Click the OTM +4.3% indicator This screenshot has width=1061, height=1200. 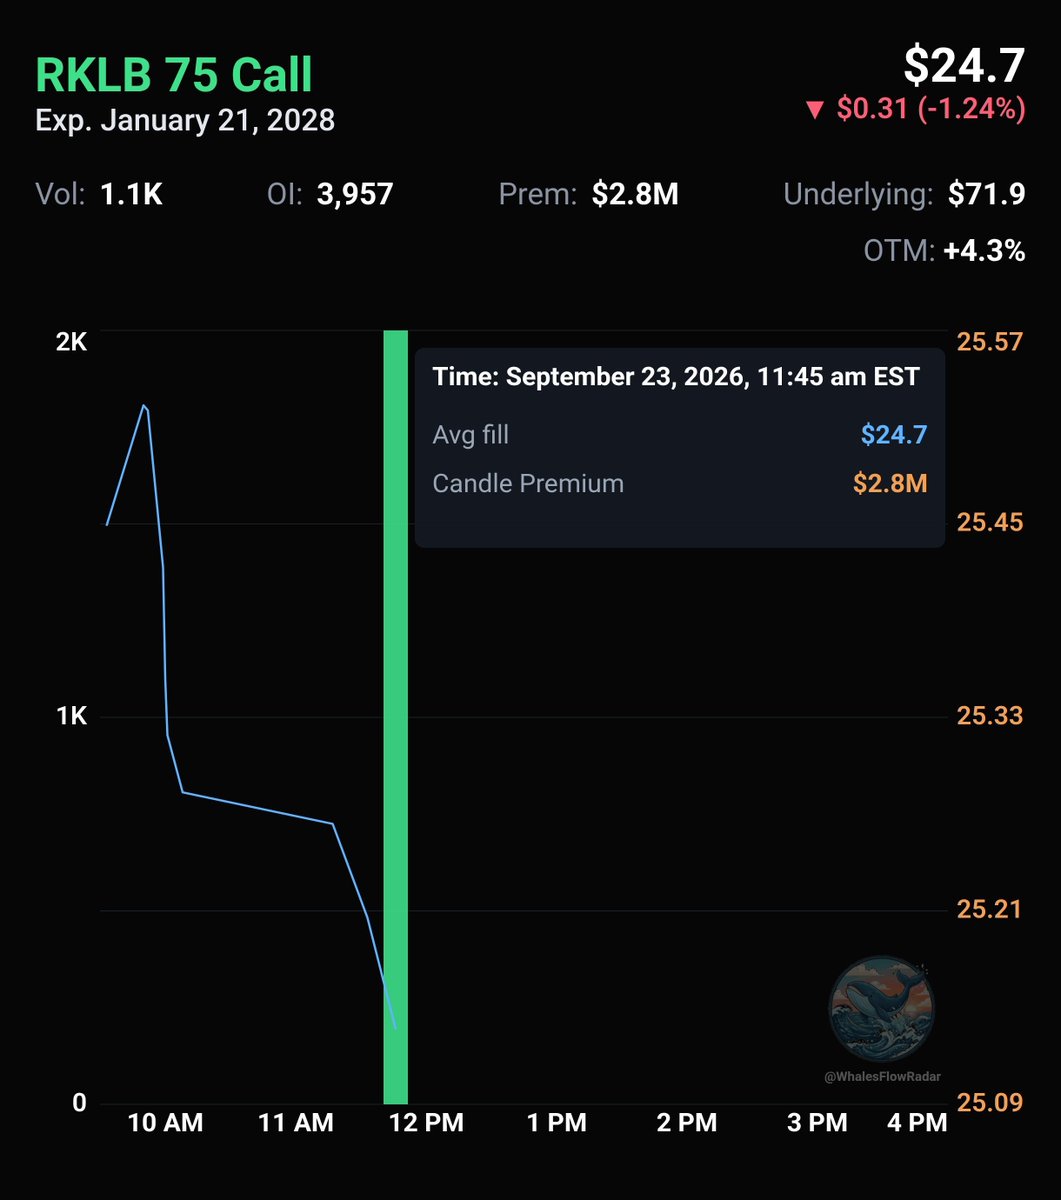(944, 252)
